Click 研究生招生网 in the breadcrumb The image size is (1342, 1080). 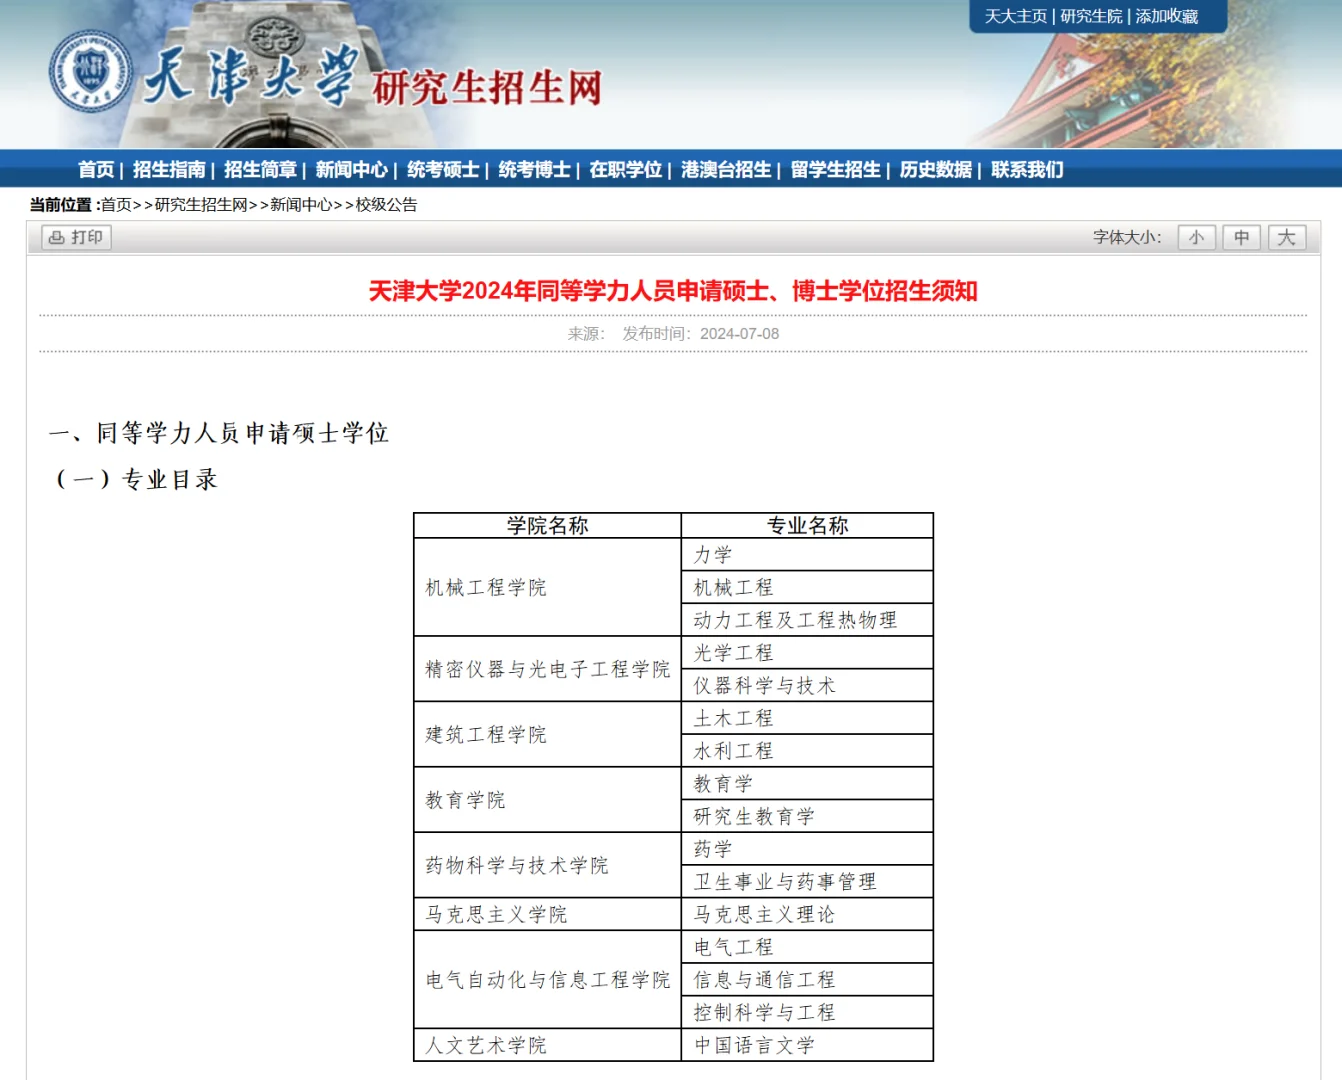tap(201, 205)
